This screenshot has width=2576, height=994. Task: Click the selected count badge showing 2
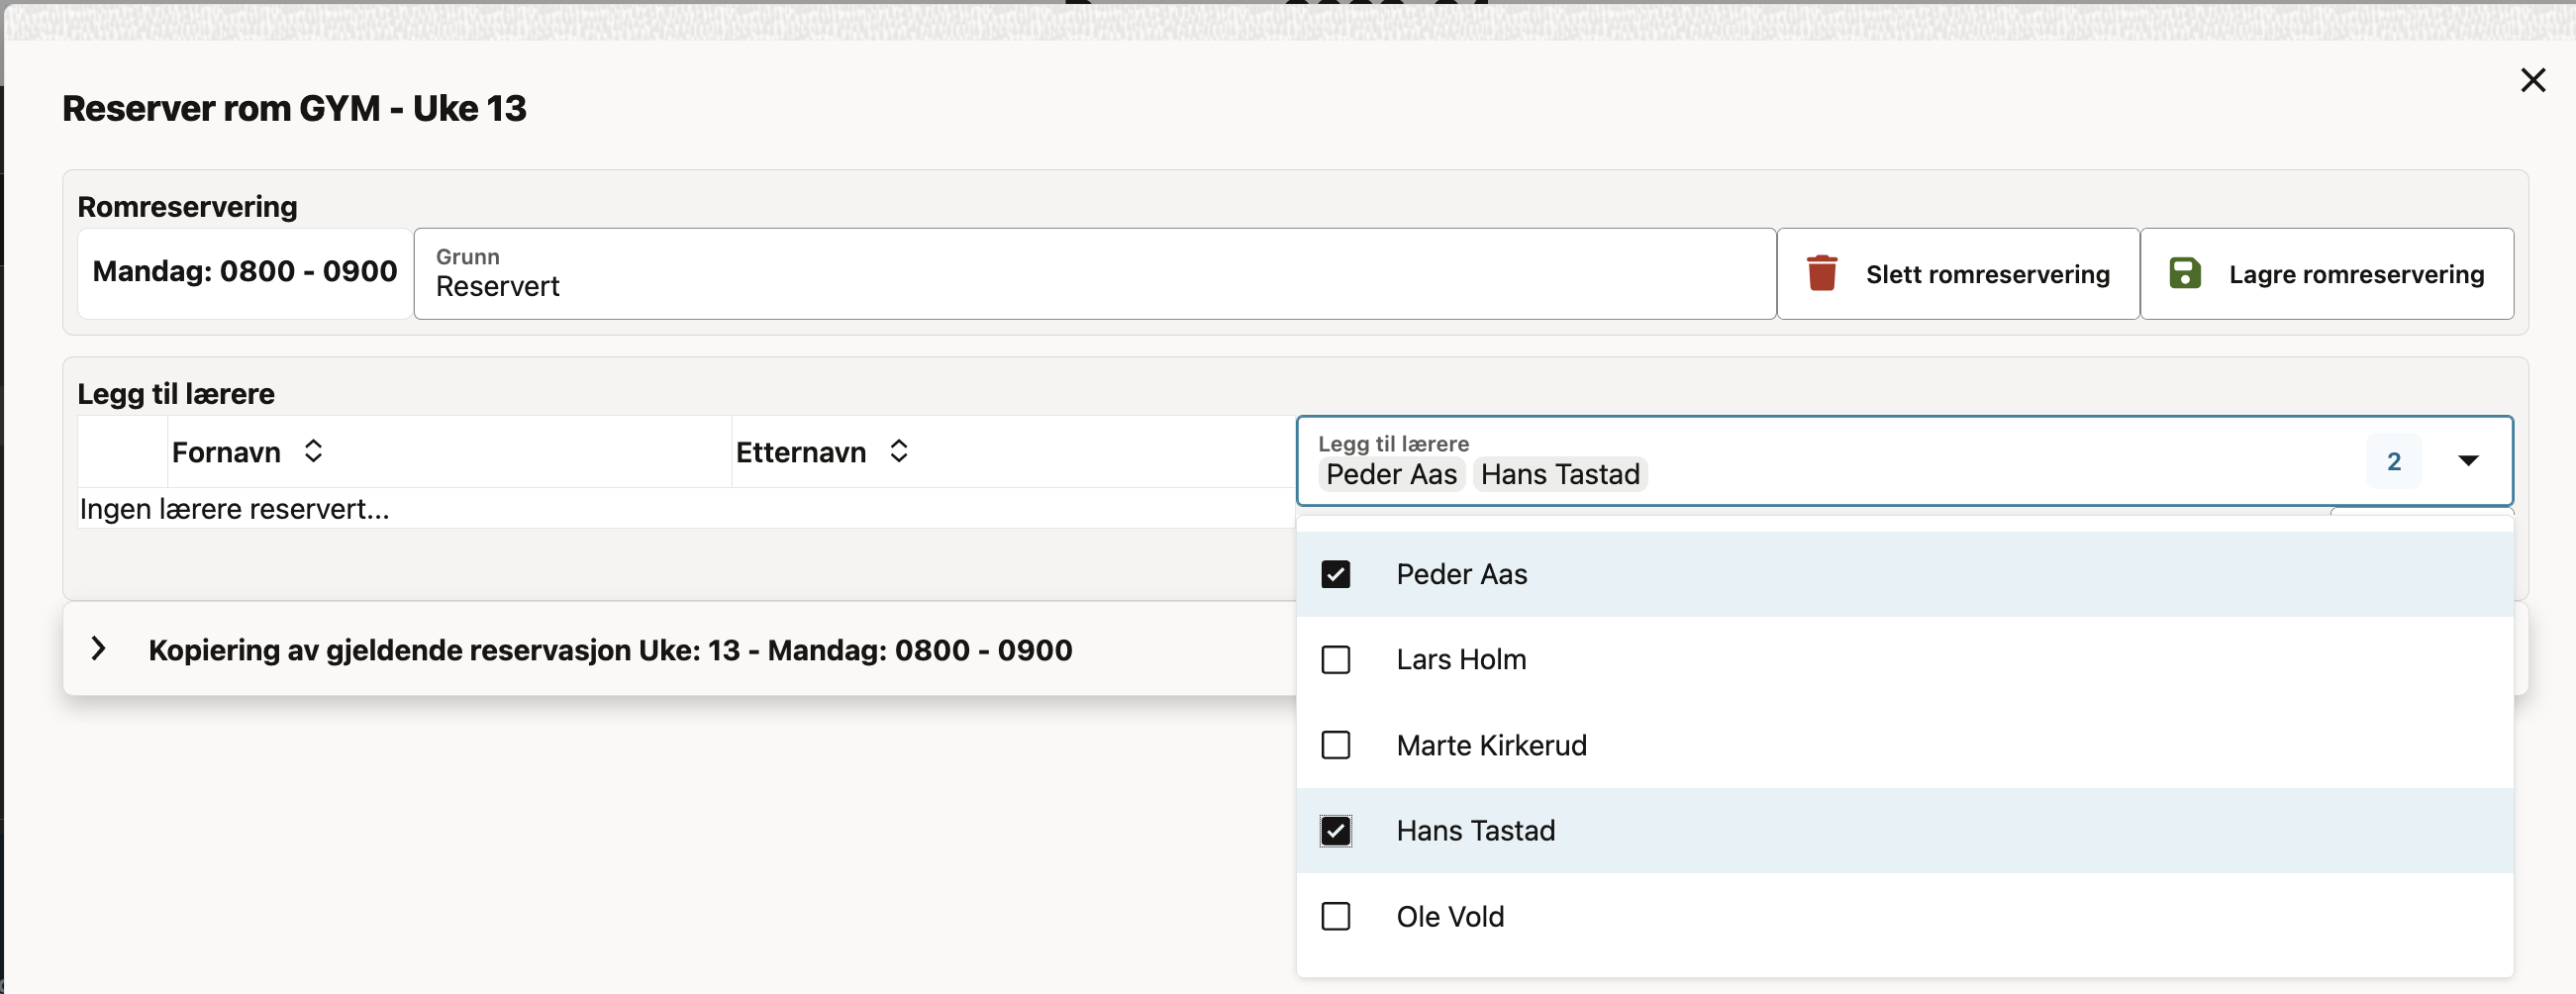[2393, 461]
